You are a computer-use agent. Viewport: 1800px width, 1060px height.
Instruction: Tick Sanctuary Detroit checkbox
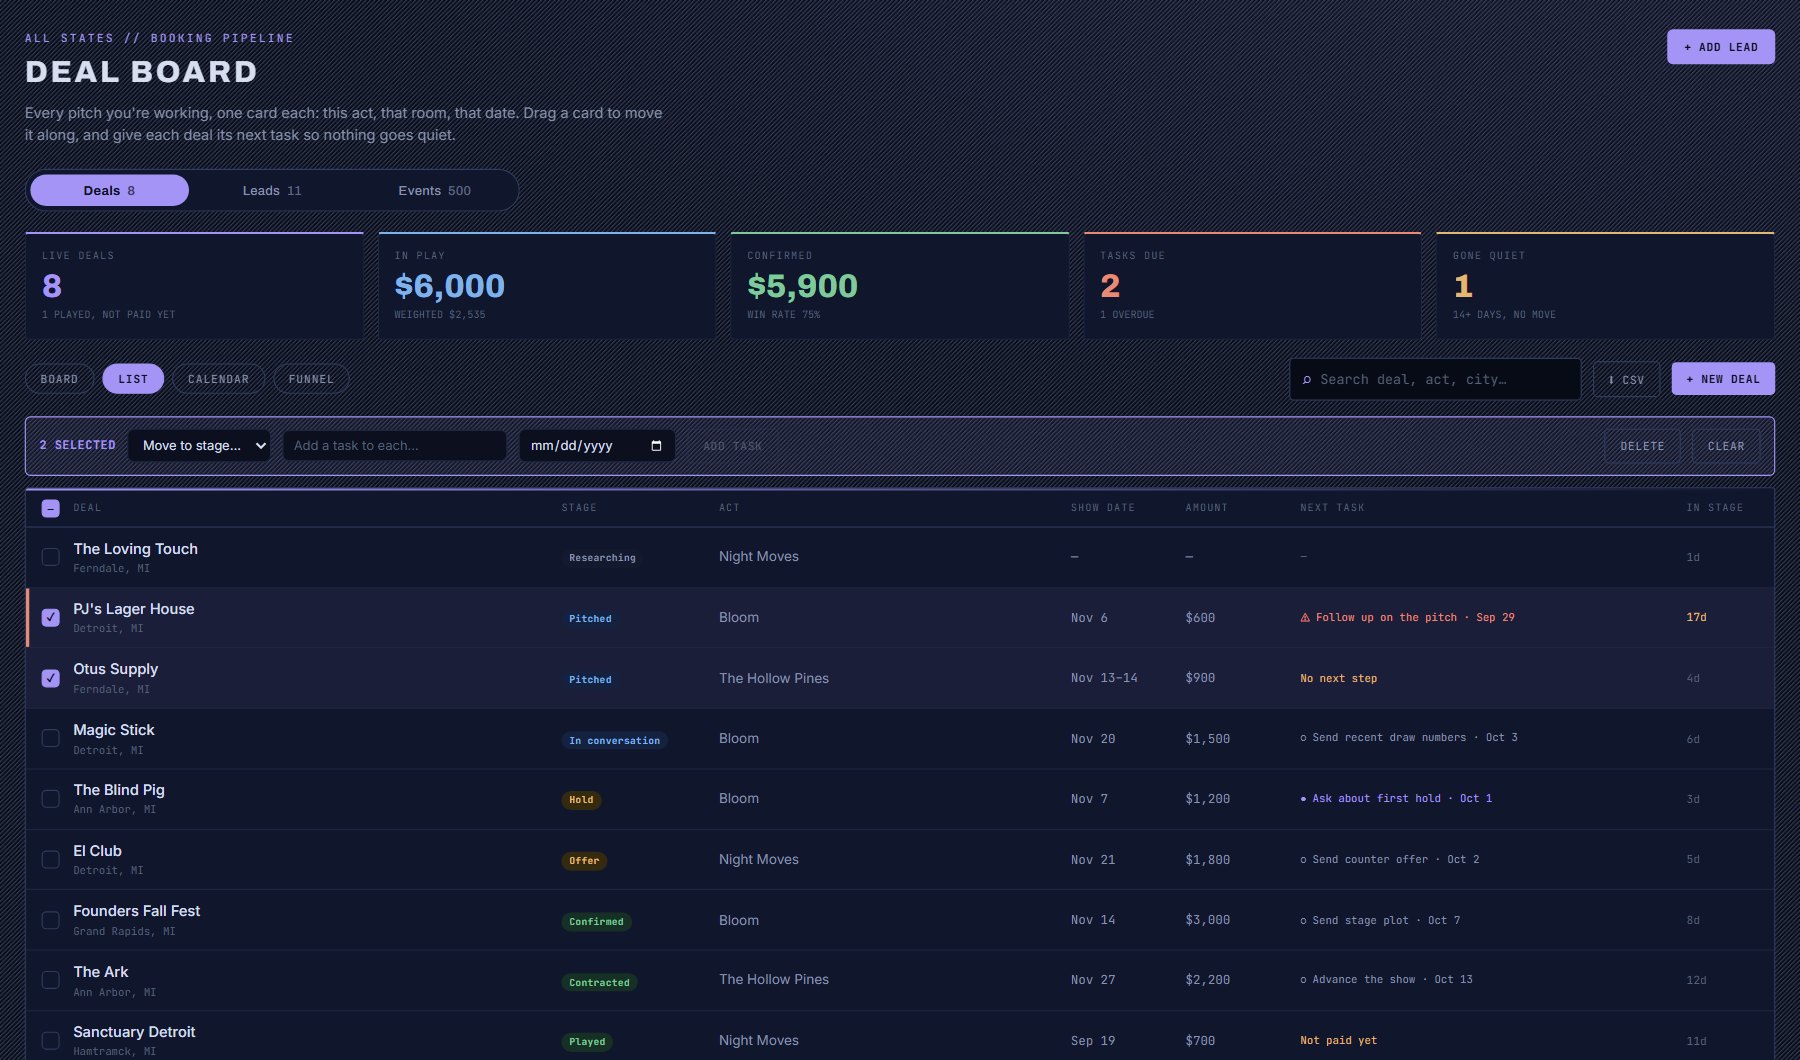tap(51, 1041)
